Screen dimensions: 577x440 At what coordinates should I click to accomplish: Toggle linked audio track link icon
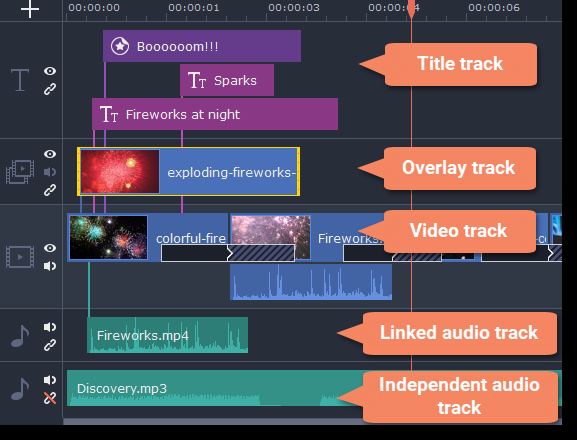point(50,345)
